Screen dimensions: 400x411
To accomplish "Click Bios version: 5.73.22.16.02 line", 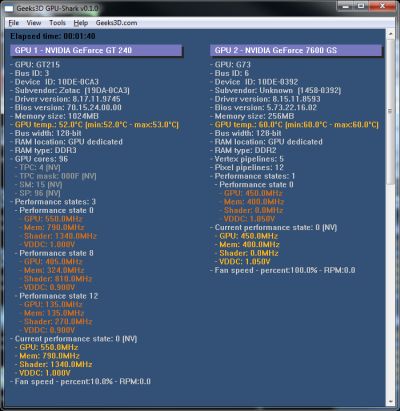I will pos(264,107).
